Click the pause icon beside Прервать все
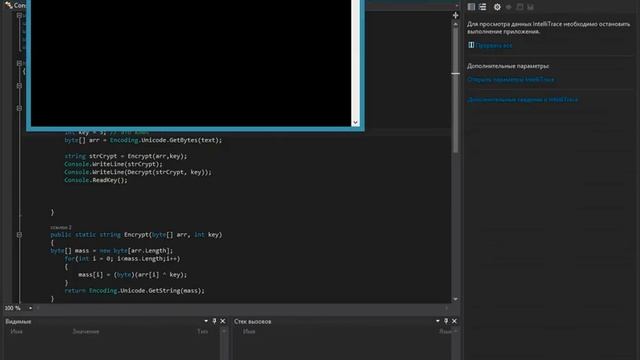 pos(471,45)
